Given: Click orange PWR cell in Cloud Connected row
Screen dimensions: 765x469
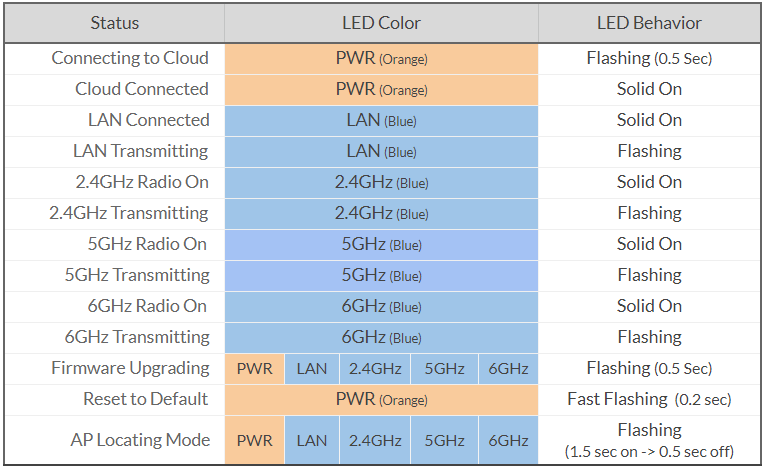Looking at the screenshot, I should [x=381, y=89].
